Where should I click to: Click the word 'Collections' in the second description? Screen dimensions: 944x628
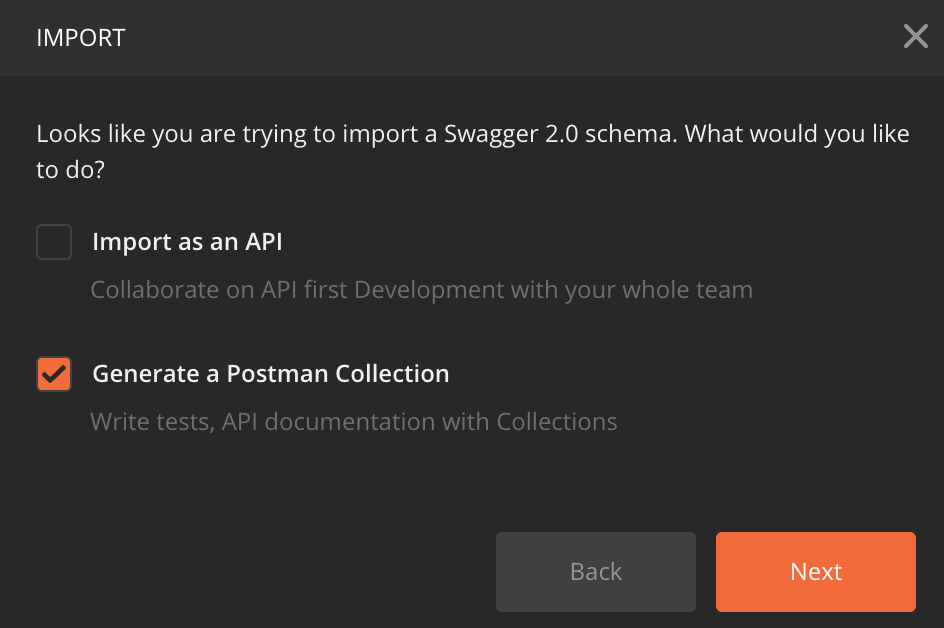[557, 422]
